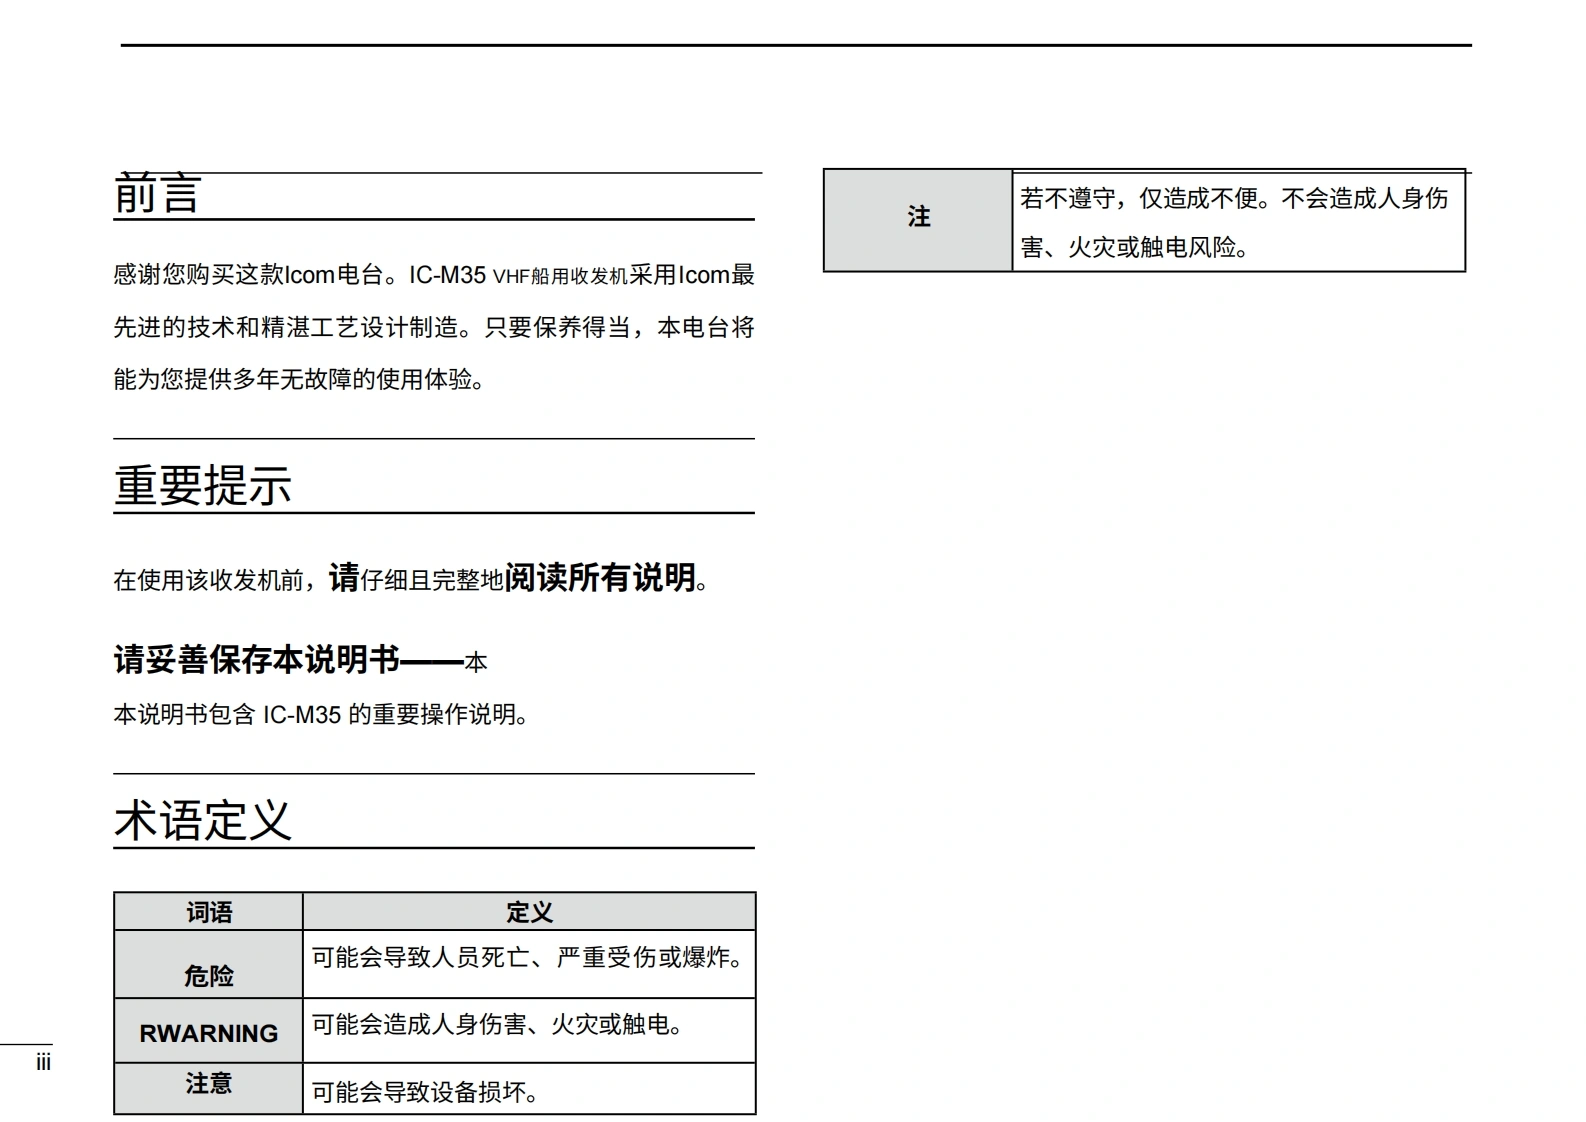Image resolution: width=1586 pixels, height=1122 pixels.
Task: Click the 词语 table header cell
Action: coord(209,912)
